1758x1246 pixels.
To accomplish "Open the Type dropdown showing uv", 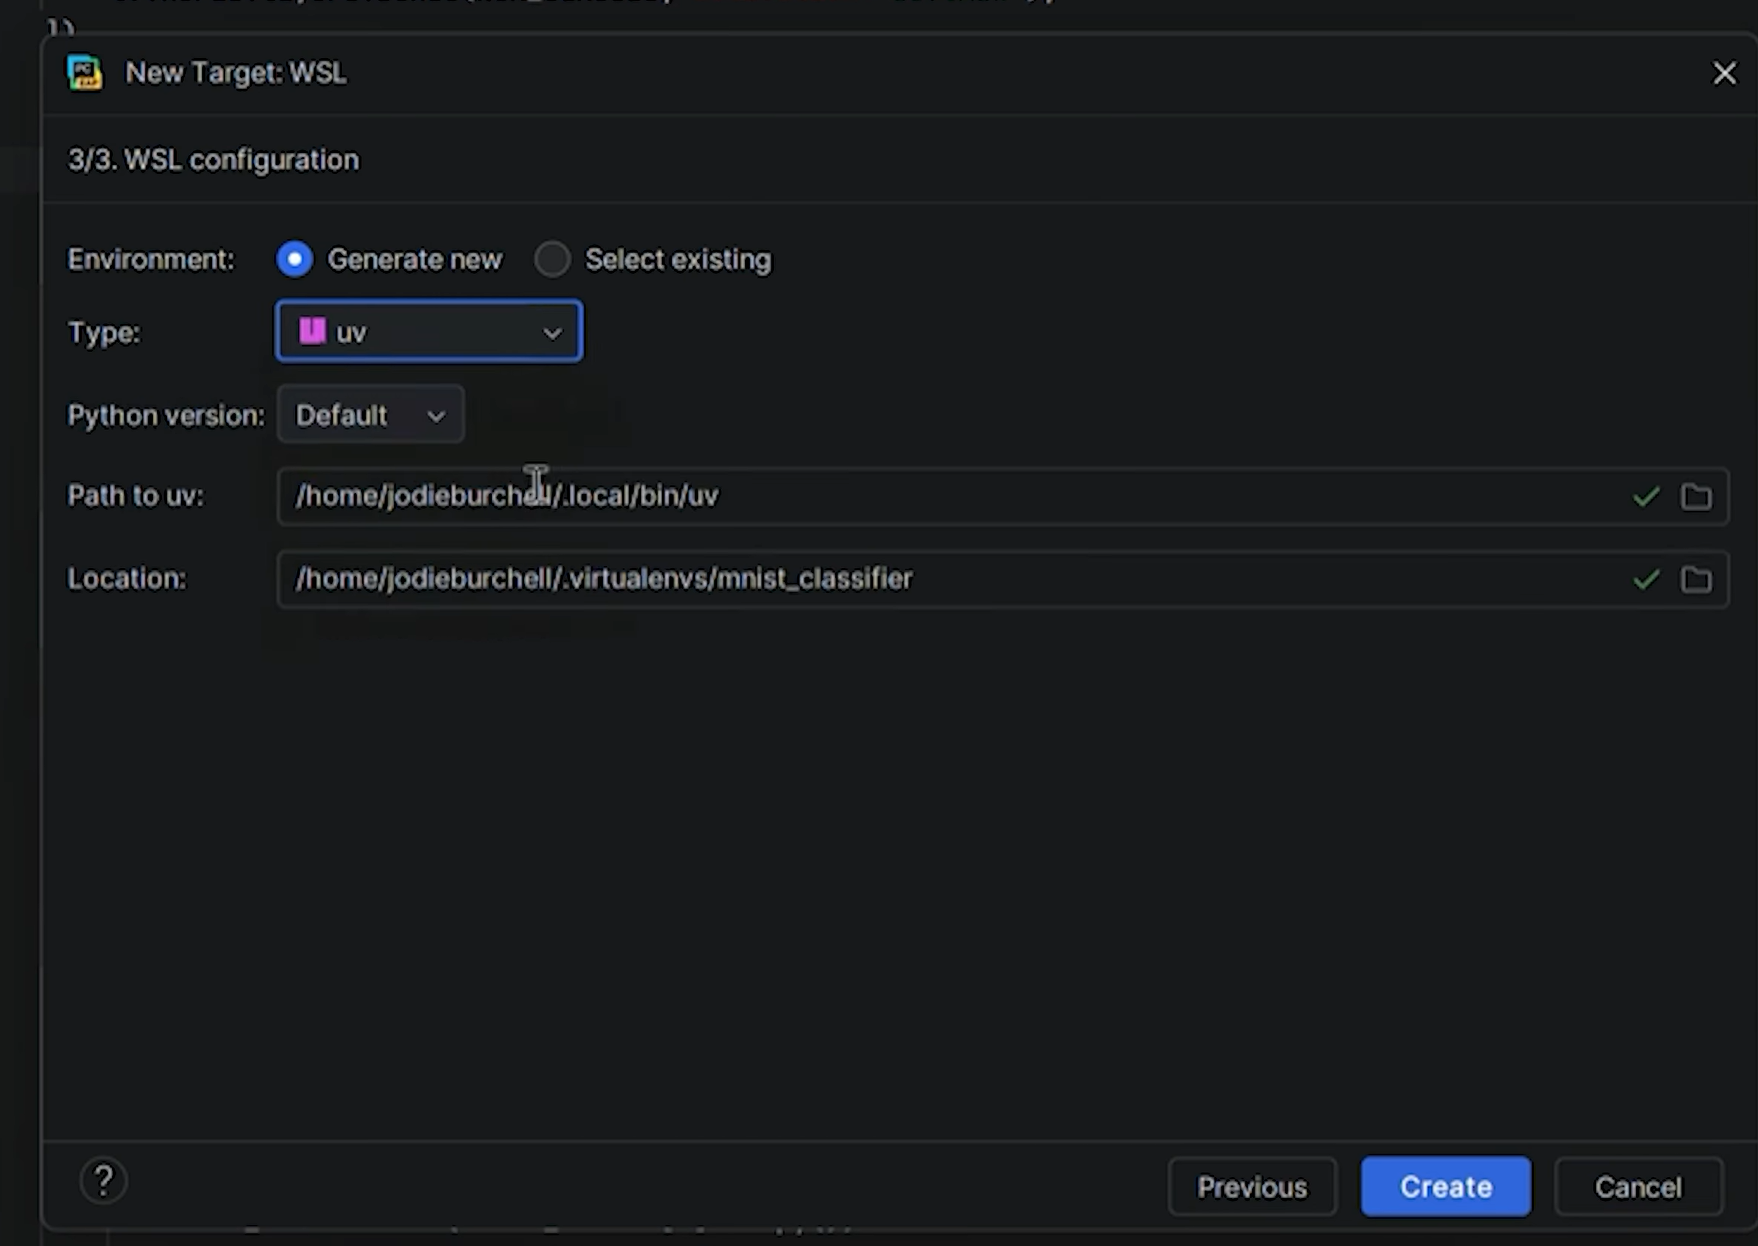I will (429, 332).
